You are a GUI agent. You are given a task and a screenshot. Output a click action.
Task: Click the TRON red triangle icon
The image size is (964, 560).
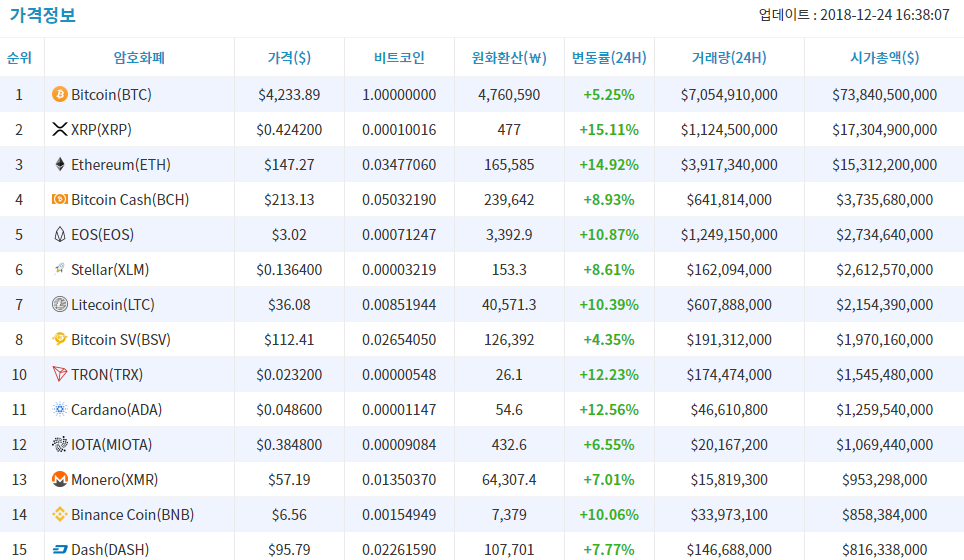pyautogui.click(x=60, y=374)
